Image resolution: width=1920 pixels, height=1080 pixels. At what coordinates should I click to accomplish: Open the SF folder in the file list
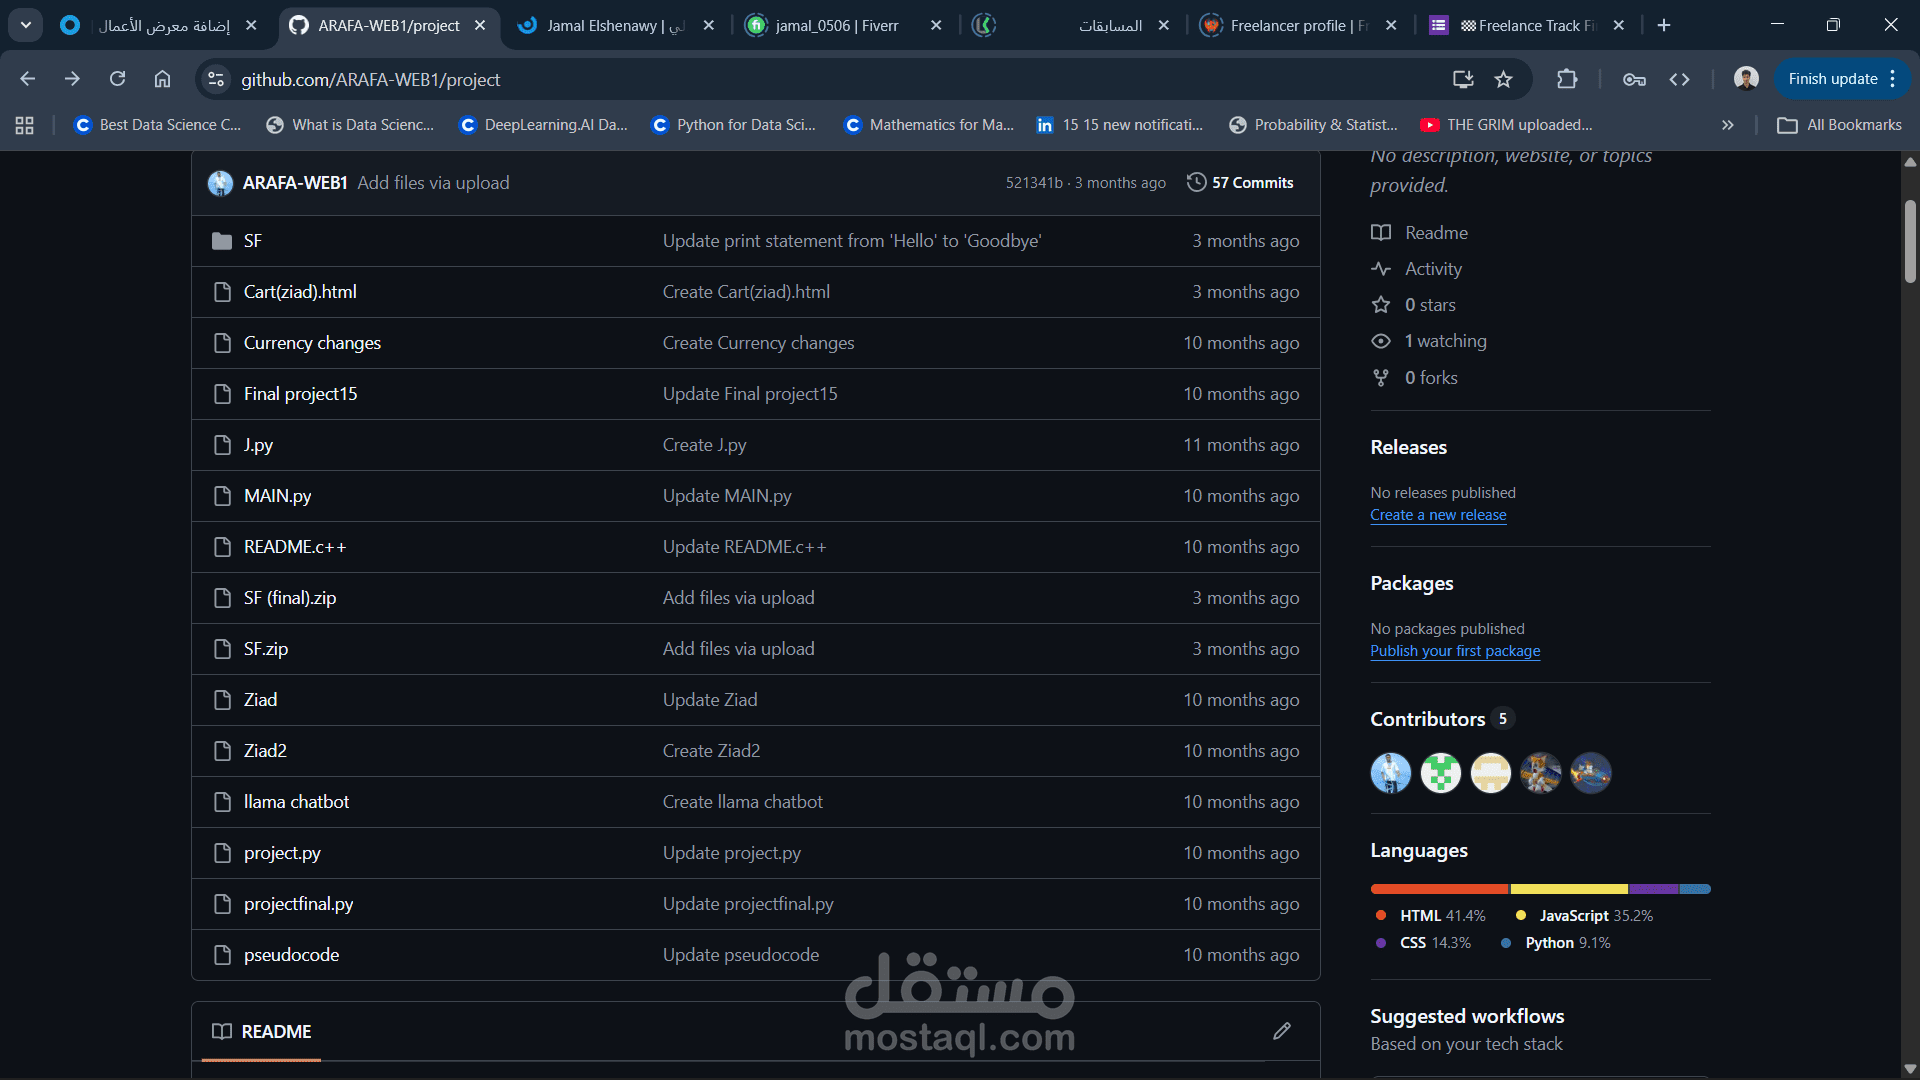click(253, 240)
